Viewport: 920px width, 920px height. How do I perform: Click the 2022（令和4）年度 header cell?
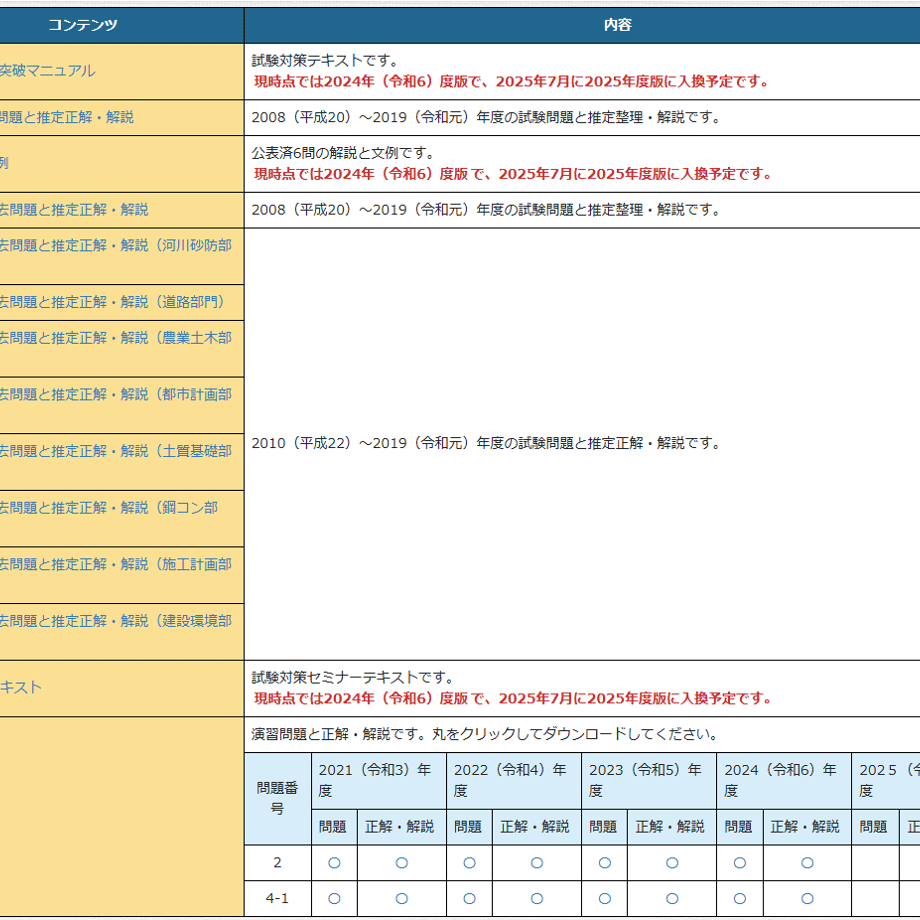514,781
